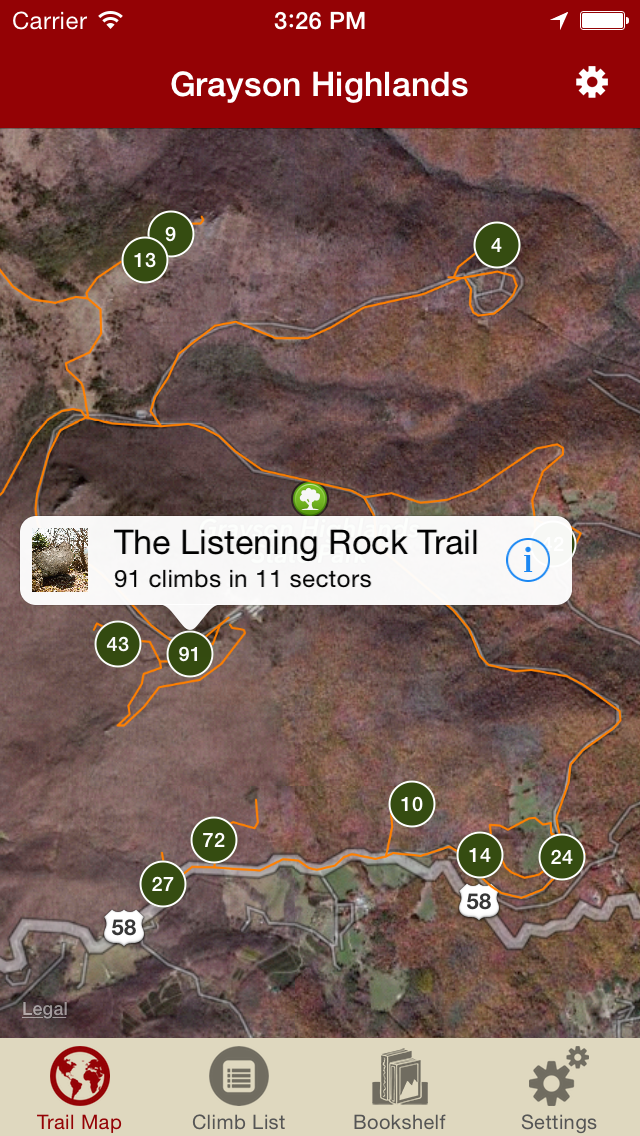The height and width of the screenshot is (1136, 640).
Task: Tap the cluster marker labeled 9
Action: point(171,233)
